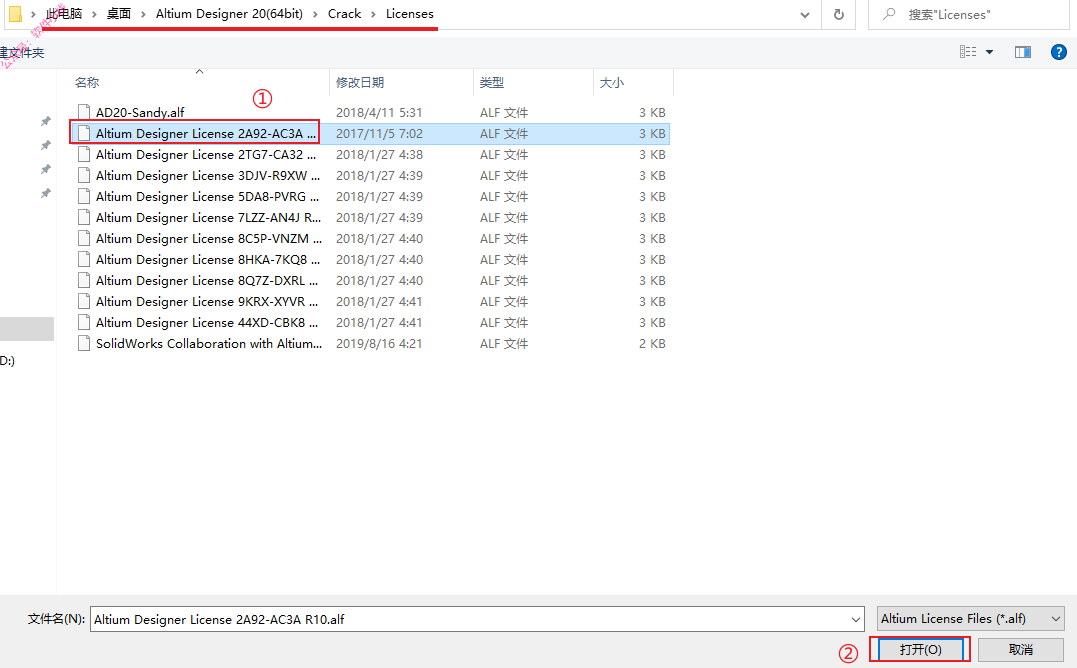Screen dimensions: 1077x668
Task: Sort files by 大小 column
Action: click(611, 82)
